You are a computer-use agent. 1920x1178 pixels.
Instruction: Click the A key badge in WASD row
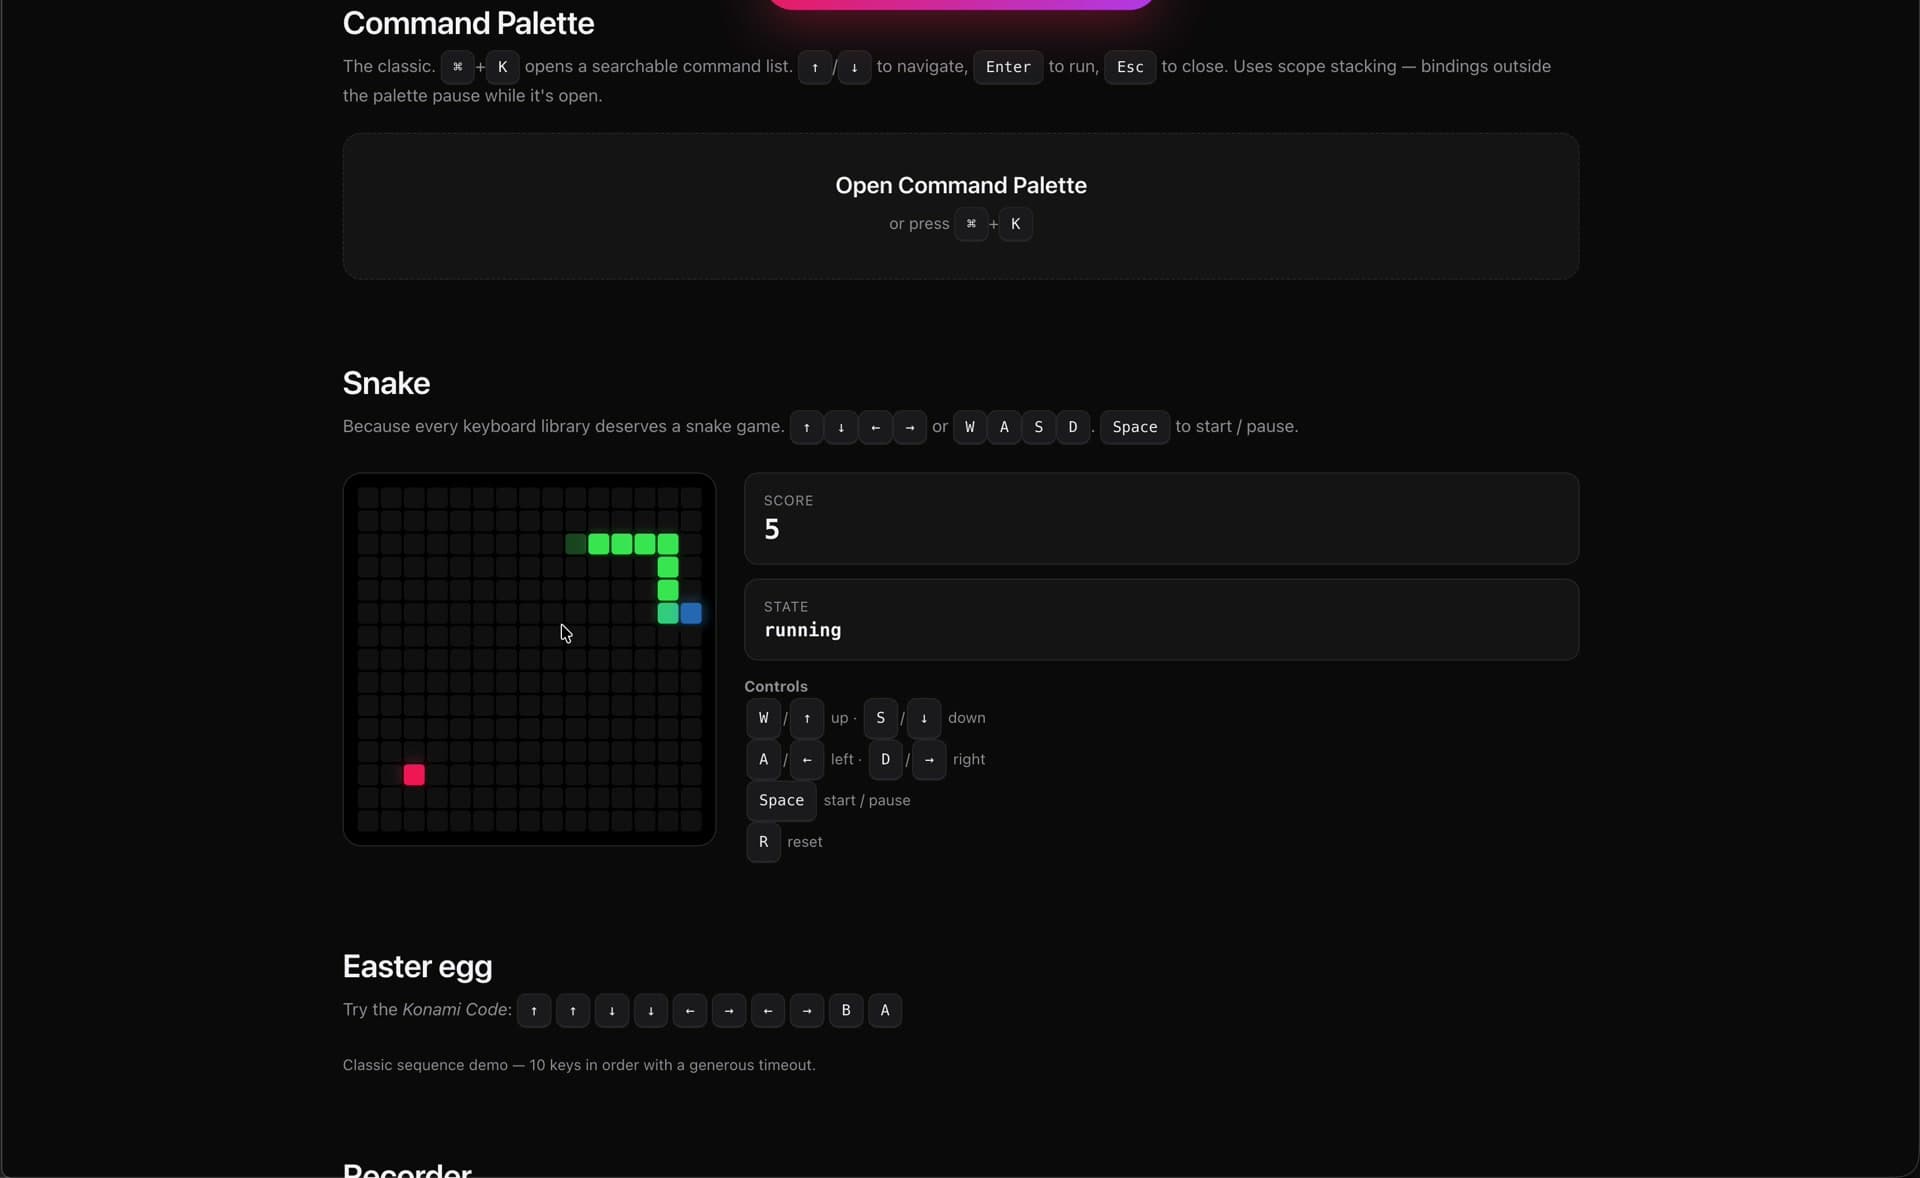(1005, 427)
